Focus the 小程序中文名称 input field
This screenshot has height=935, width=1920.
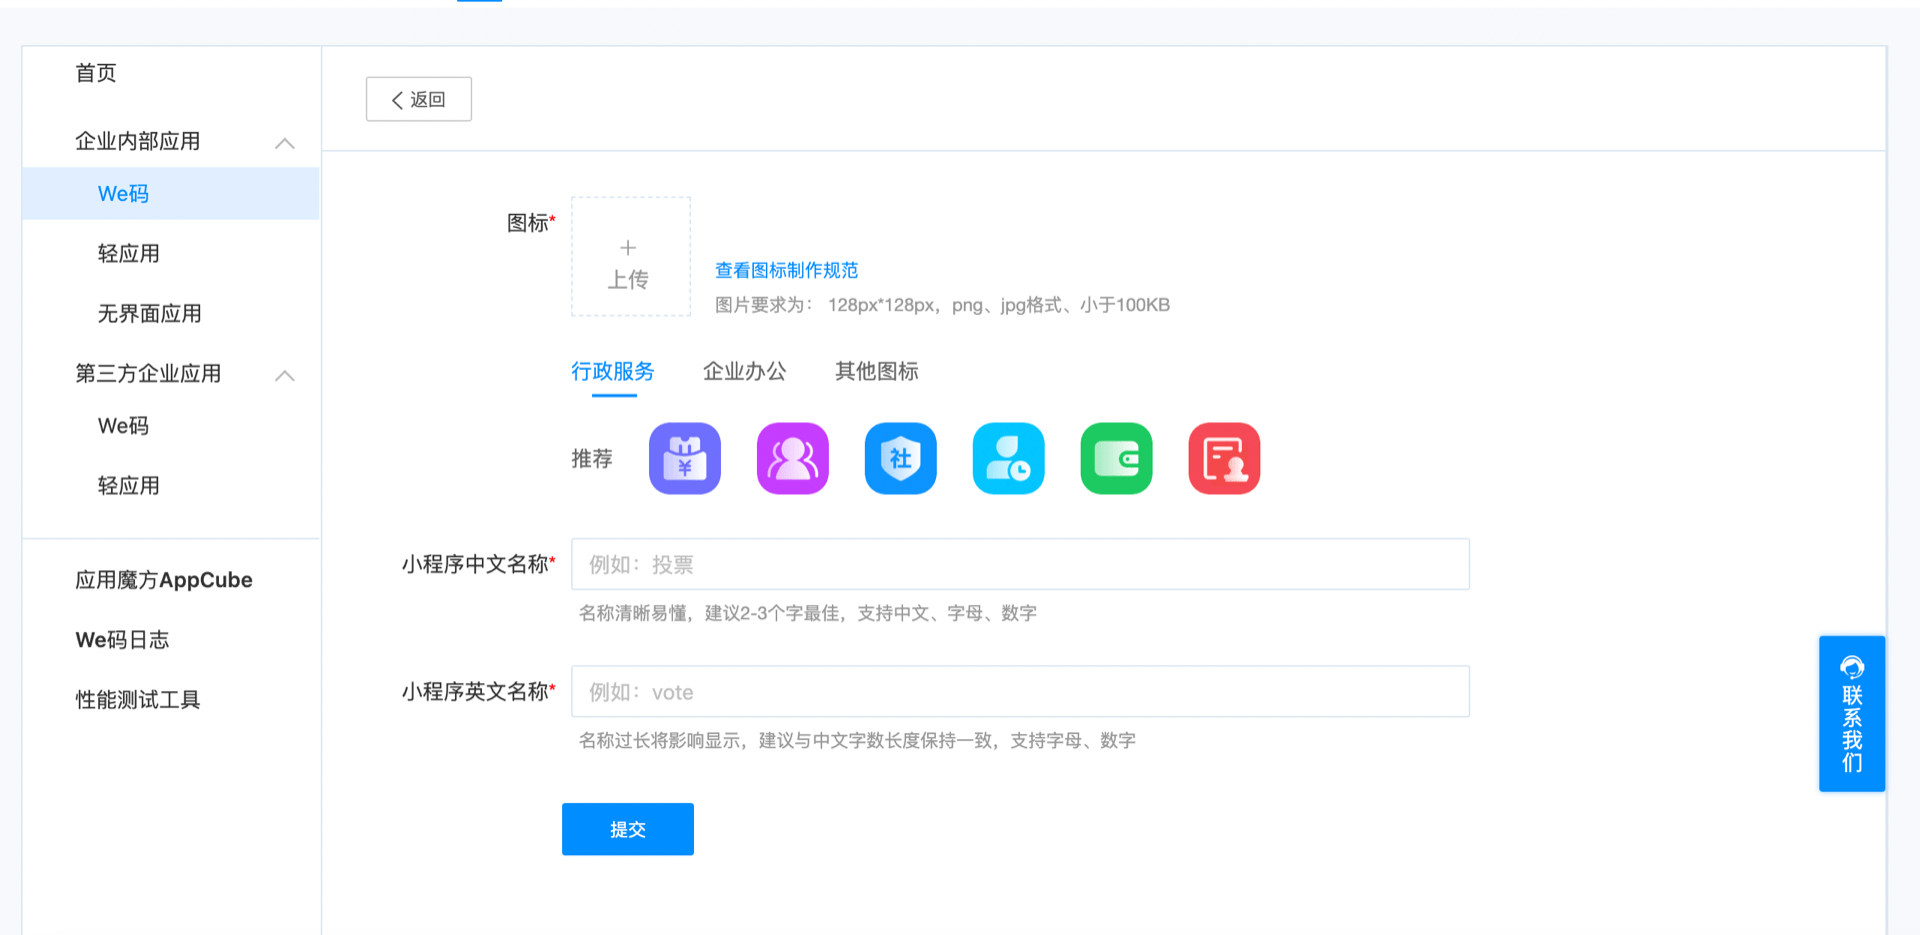point(1020,565)
